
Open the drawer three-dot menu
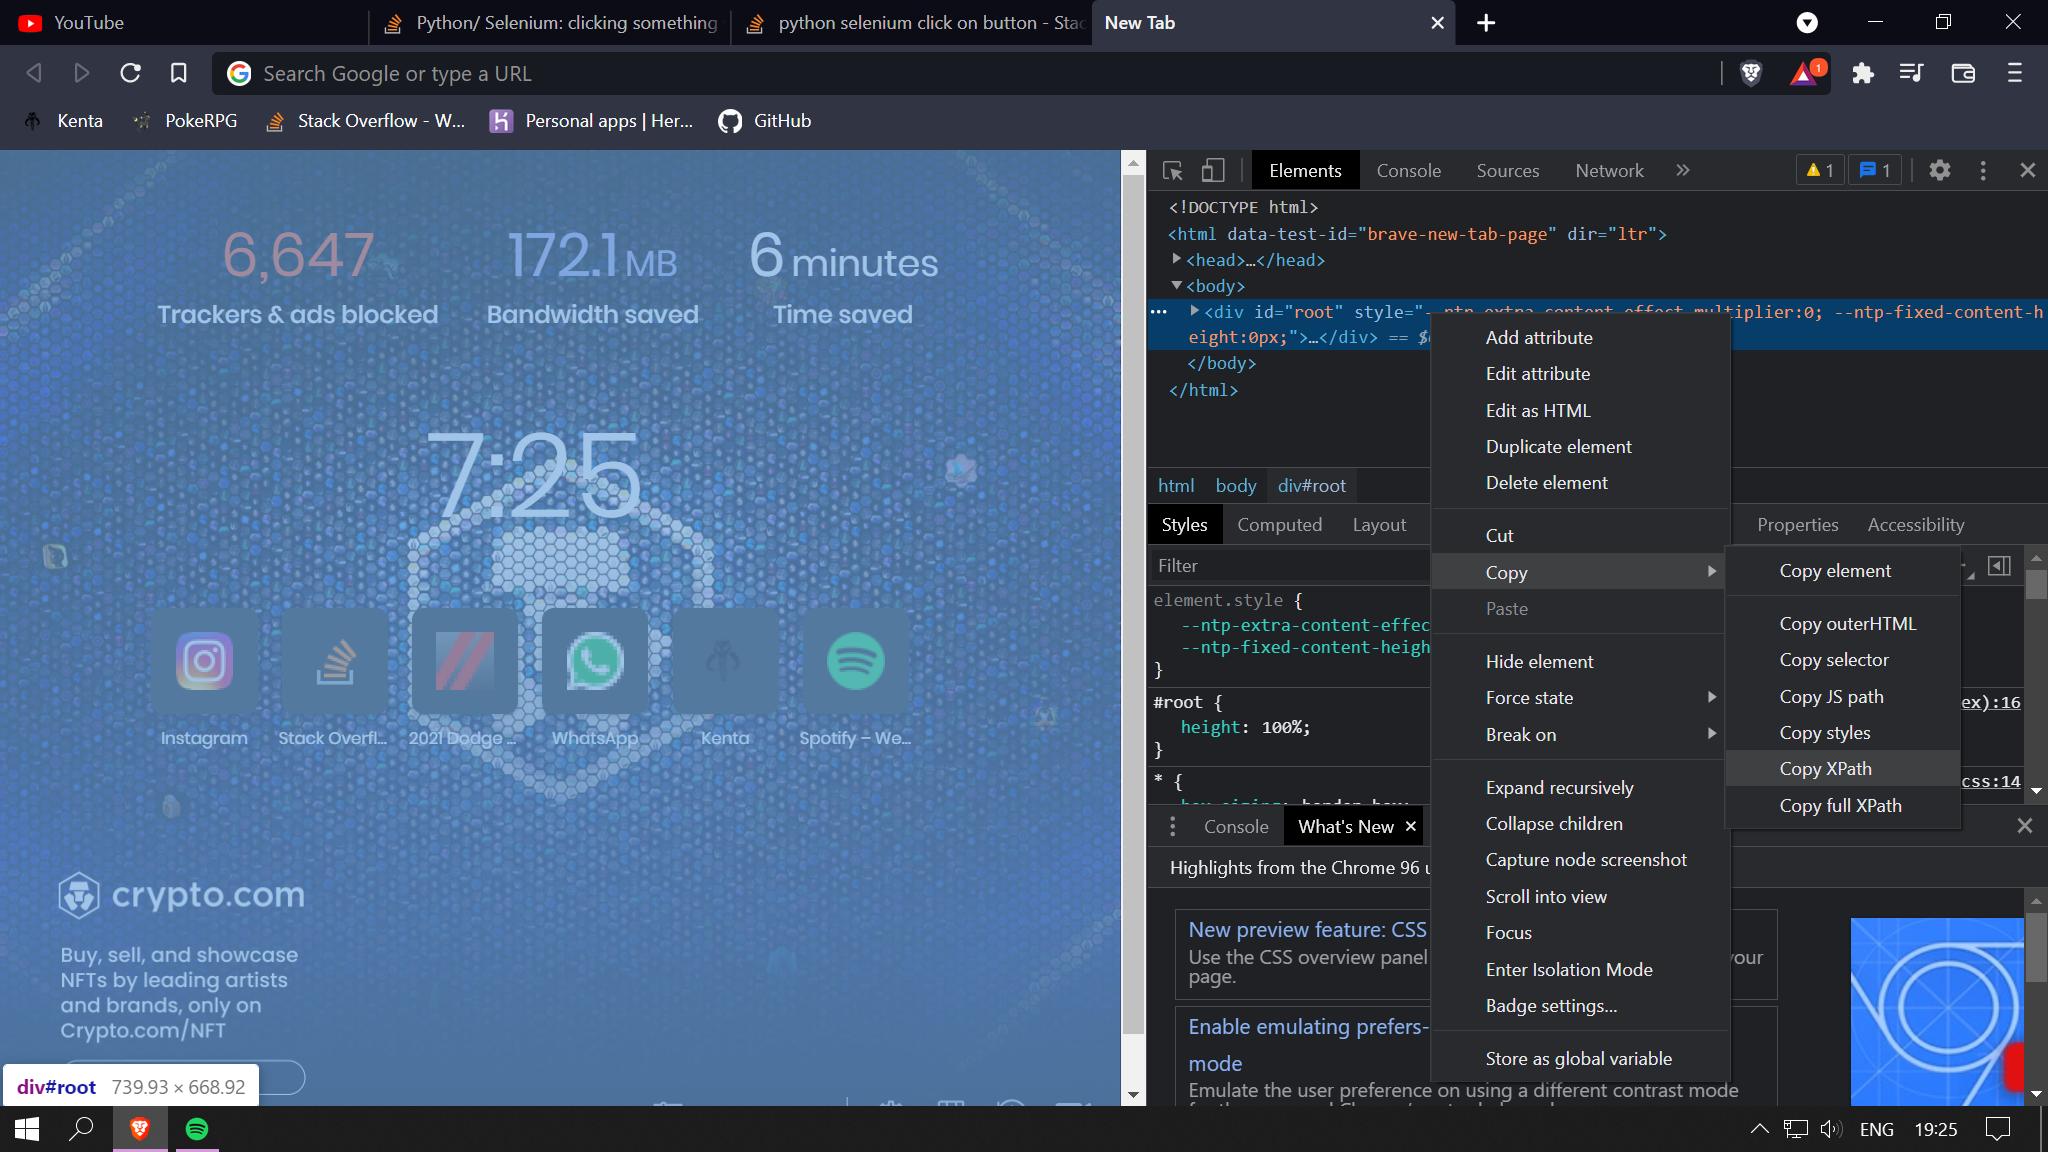[x=1173, y=827]
